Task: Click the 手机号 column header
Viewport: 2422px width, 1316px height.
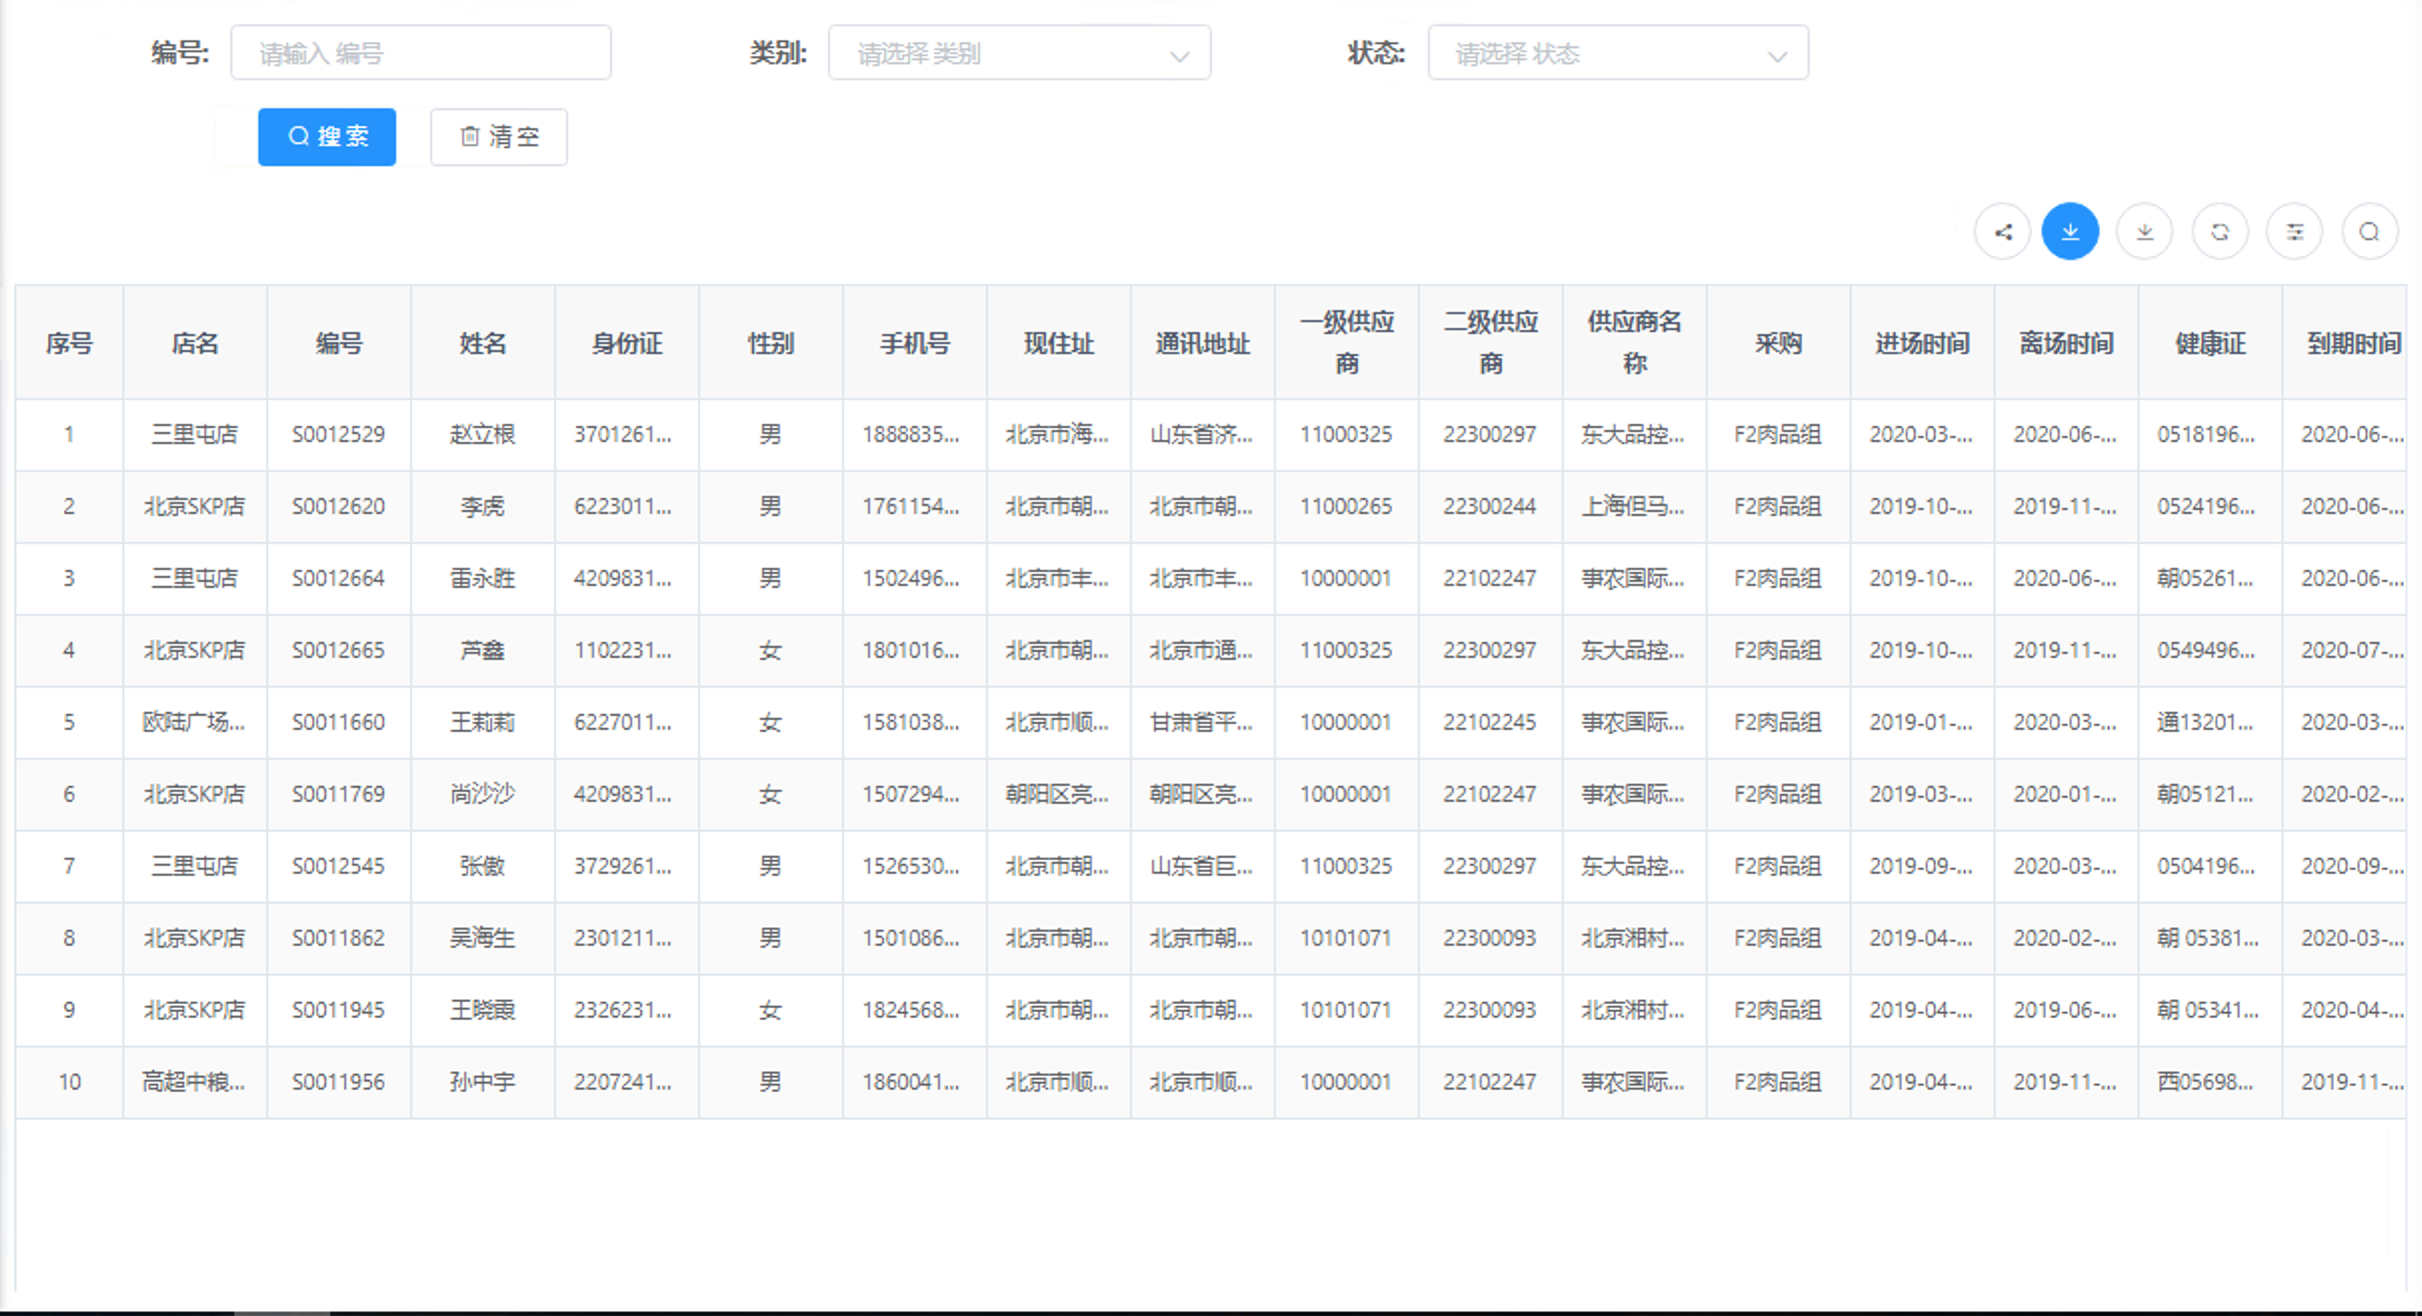Action: (913, 342)
